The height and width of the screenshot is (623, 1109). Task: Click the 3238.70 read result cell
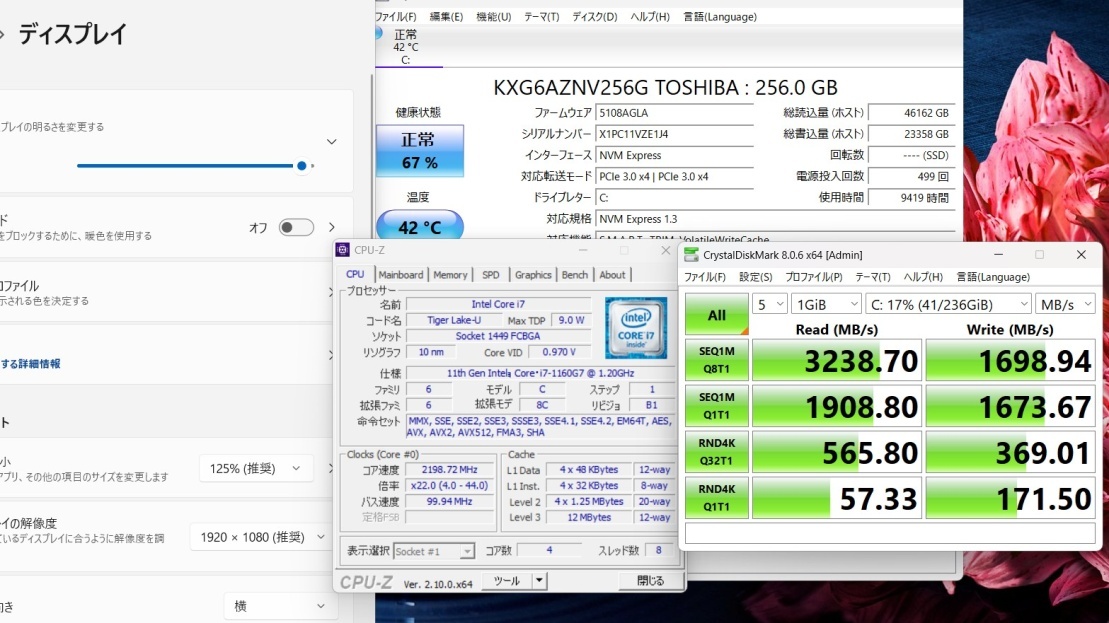pyautogui.click(x=837, y=361)
